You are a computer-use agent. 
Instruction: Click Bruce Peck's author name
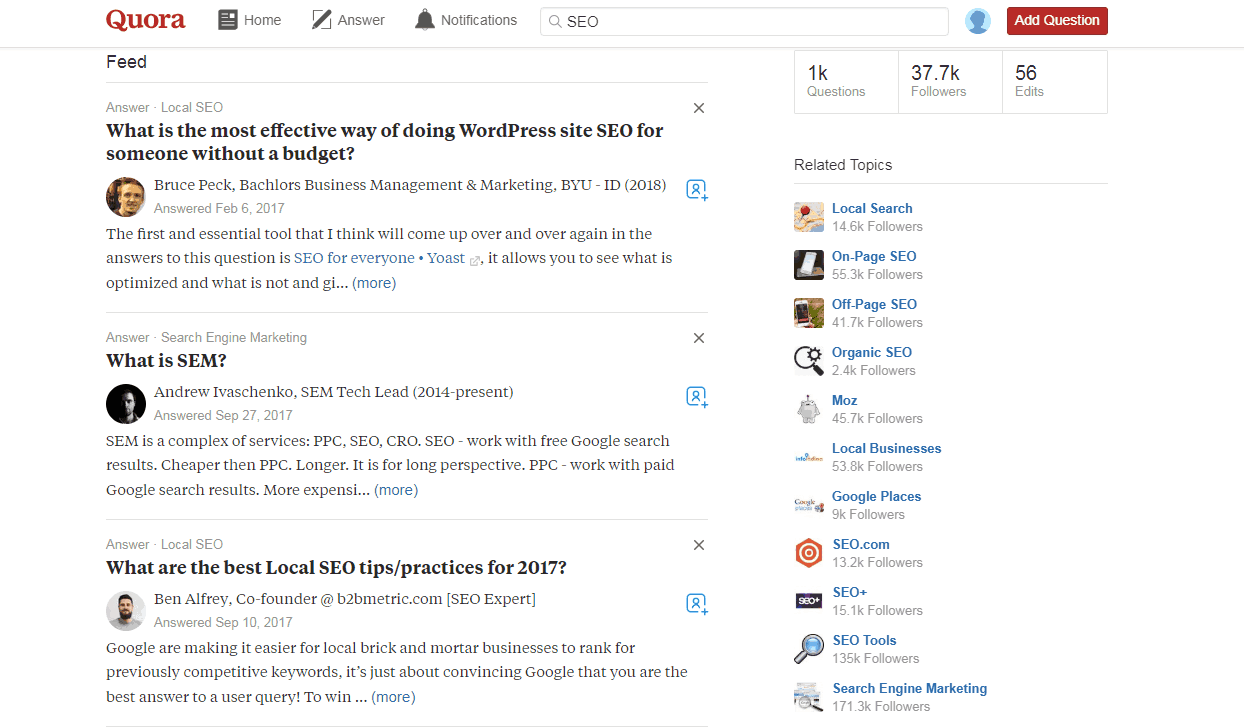pos(191,185)
